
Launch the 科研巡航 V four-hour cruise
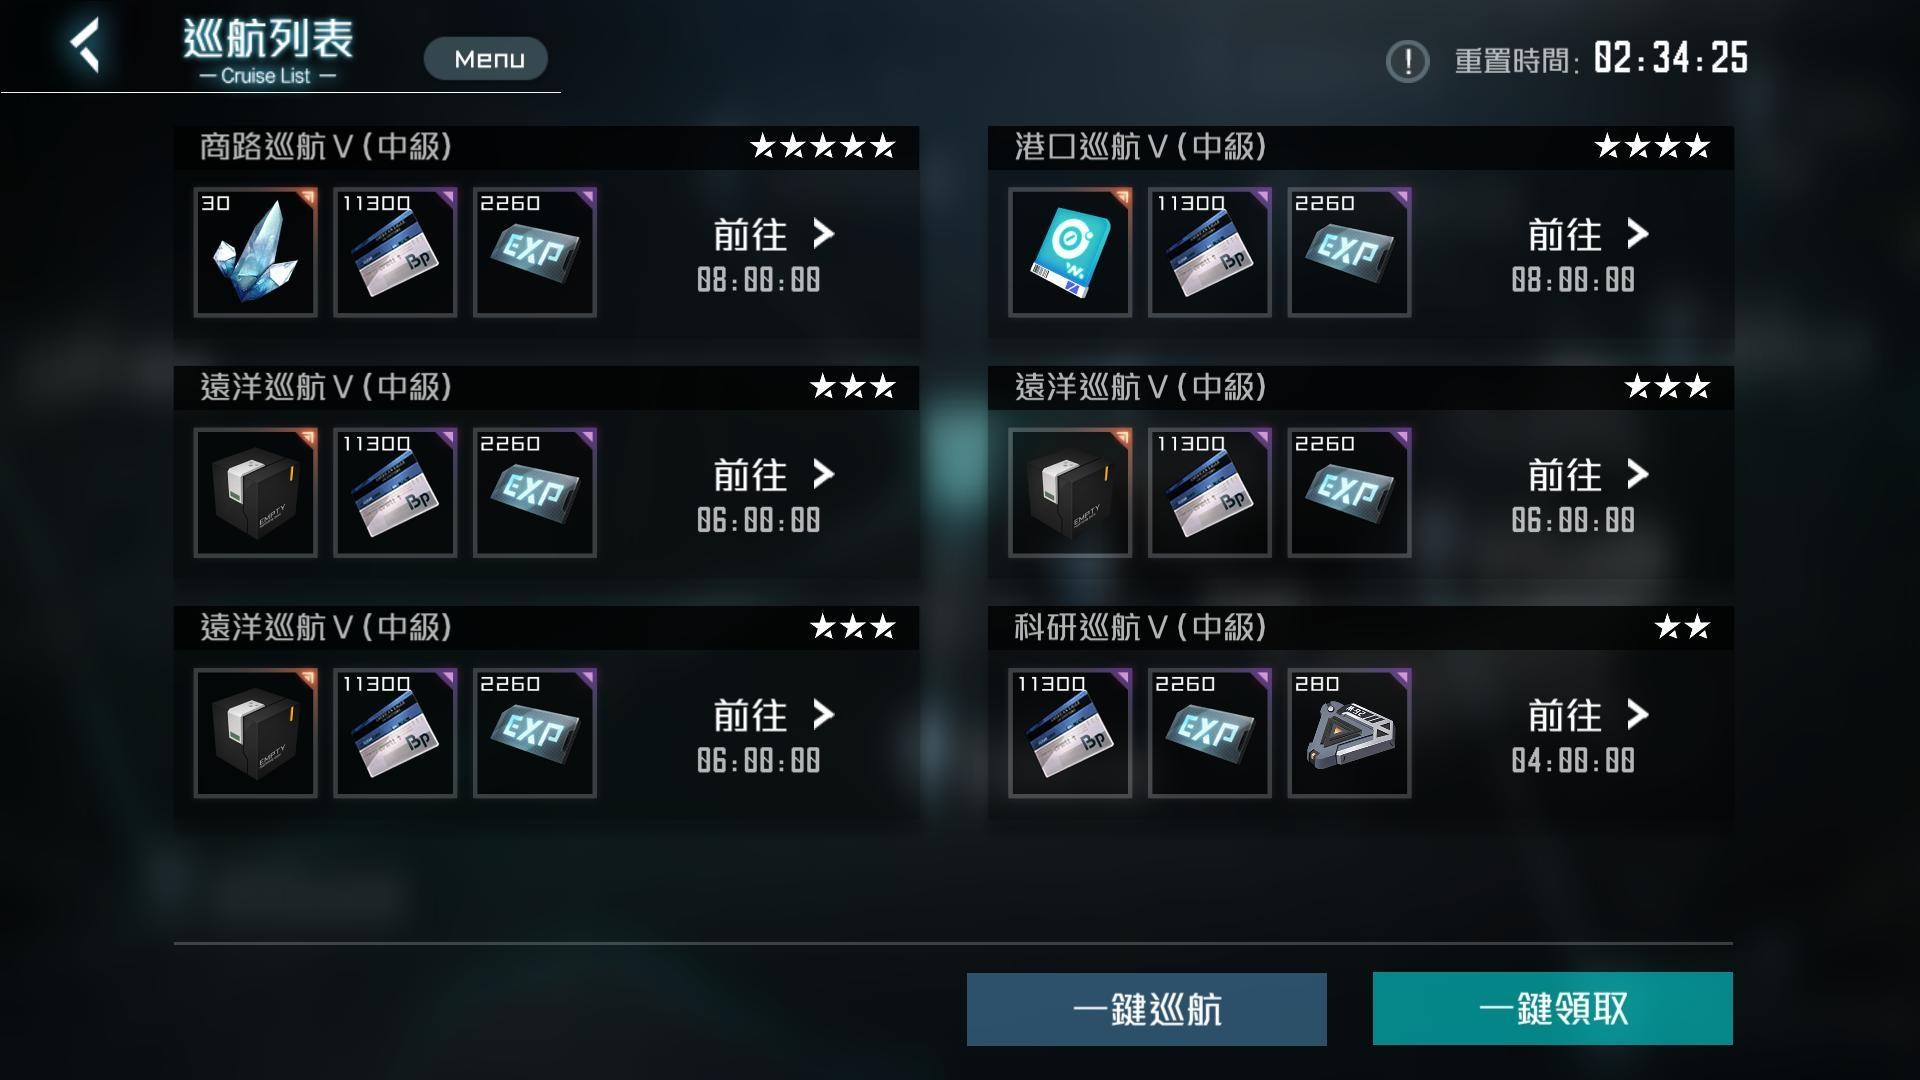1588,716
